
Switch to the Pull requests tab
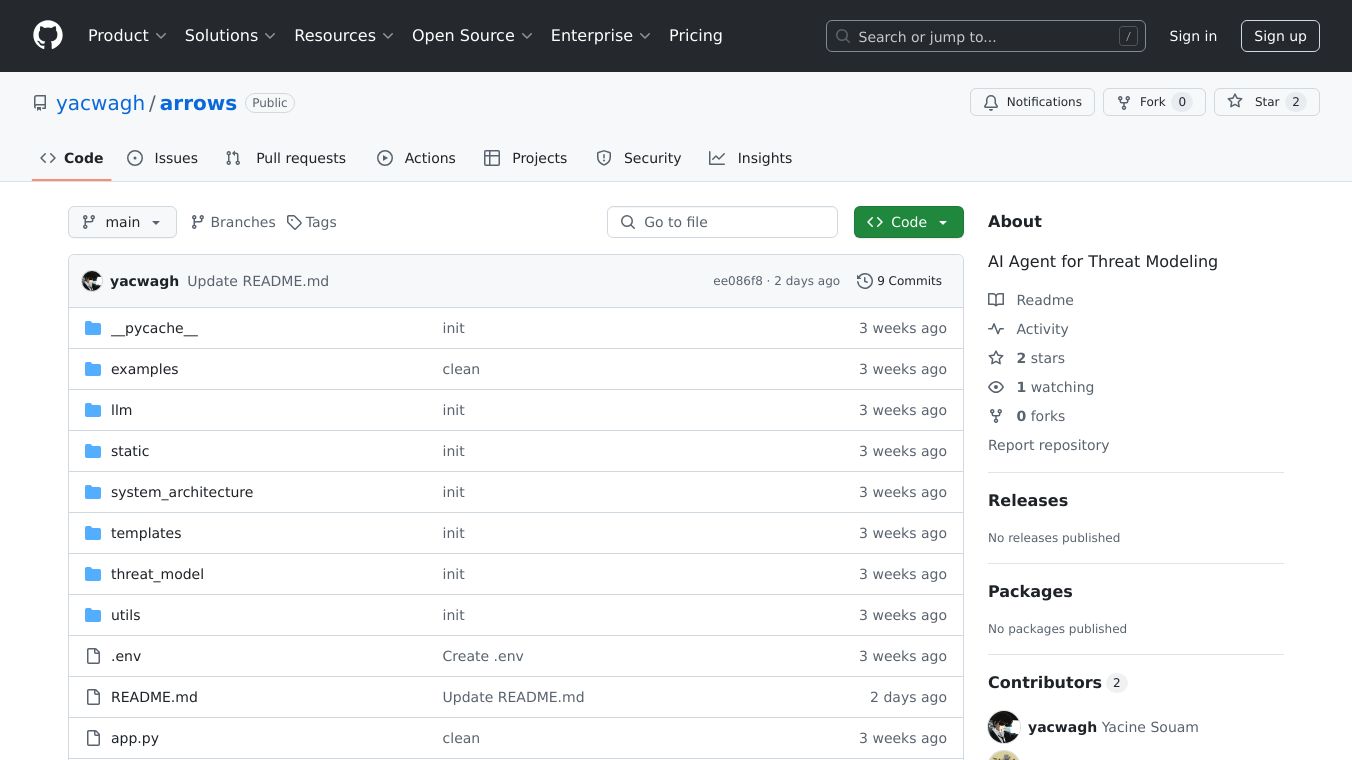[286, 158]
